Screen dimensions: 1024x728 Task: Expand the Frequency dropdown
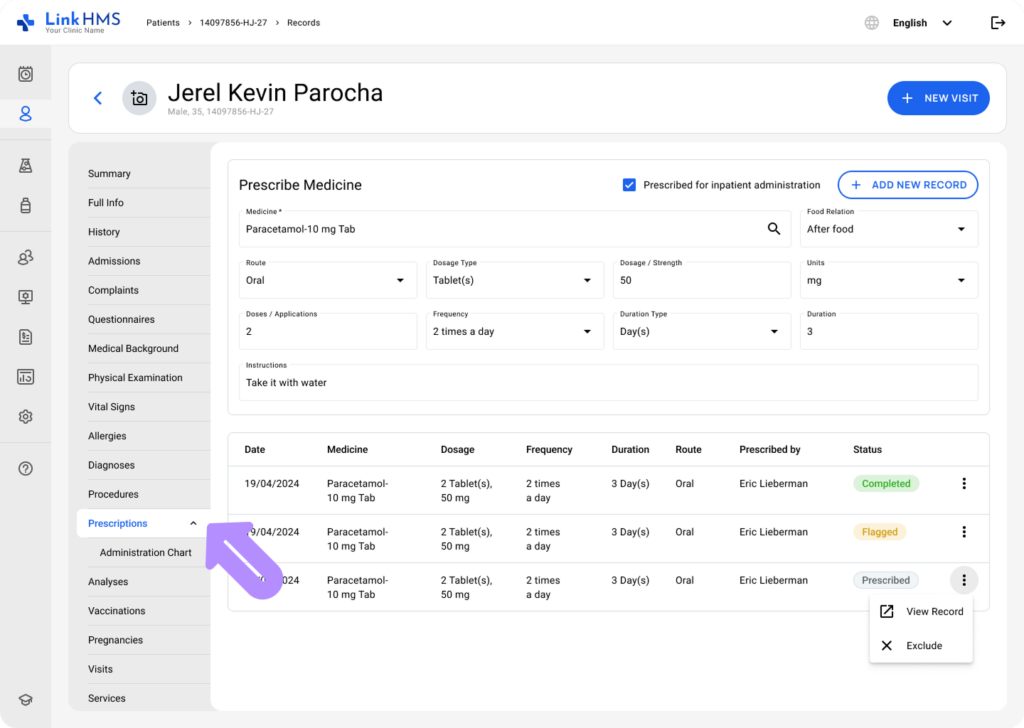pyautogui.click(x=514, y=332)
